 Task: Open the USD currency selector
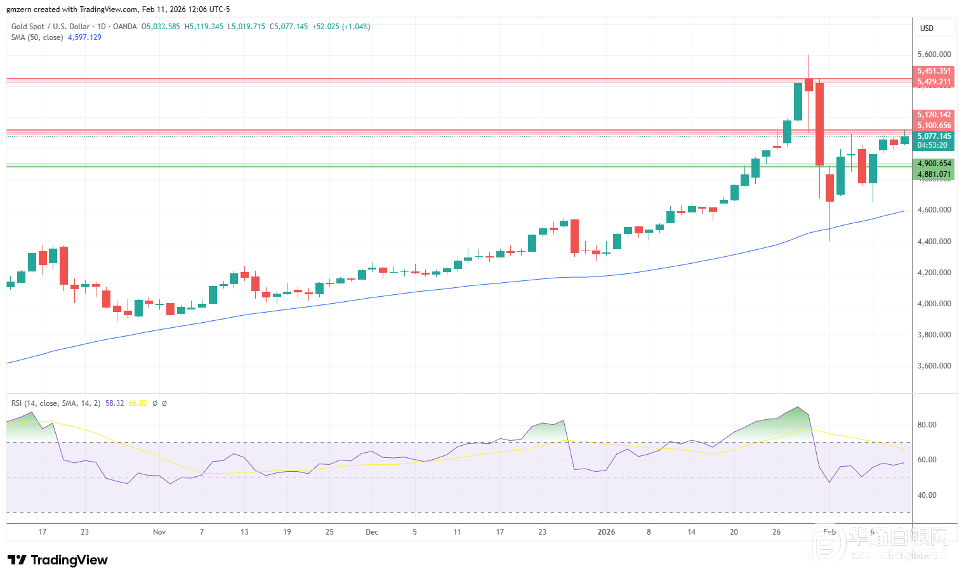pyautogui.click(x=926, y=28)
